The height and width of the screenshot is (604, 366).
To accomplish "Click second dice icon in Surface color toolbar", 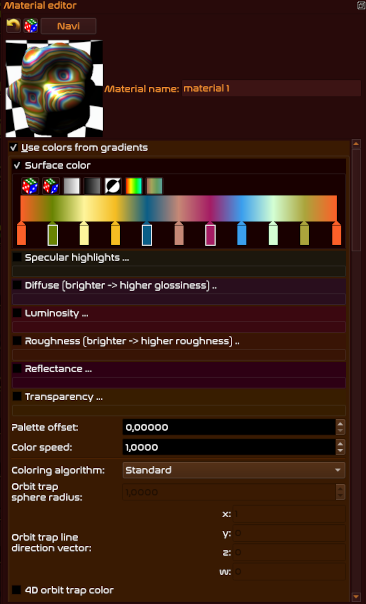I will [51, 186].
